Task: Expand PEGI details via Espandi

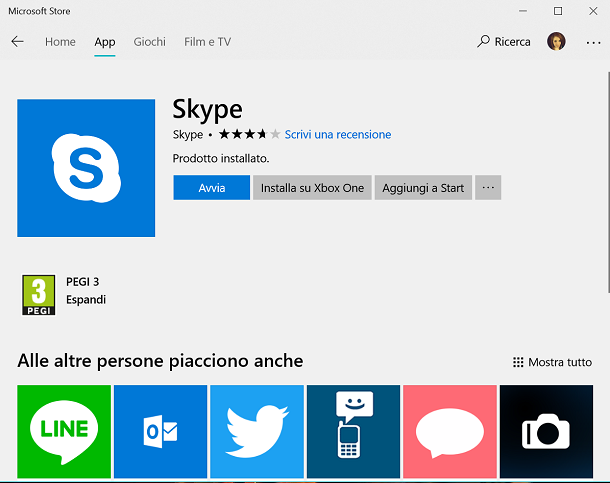Action: point(86,300)
